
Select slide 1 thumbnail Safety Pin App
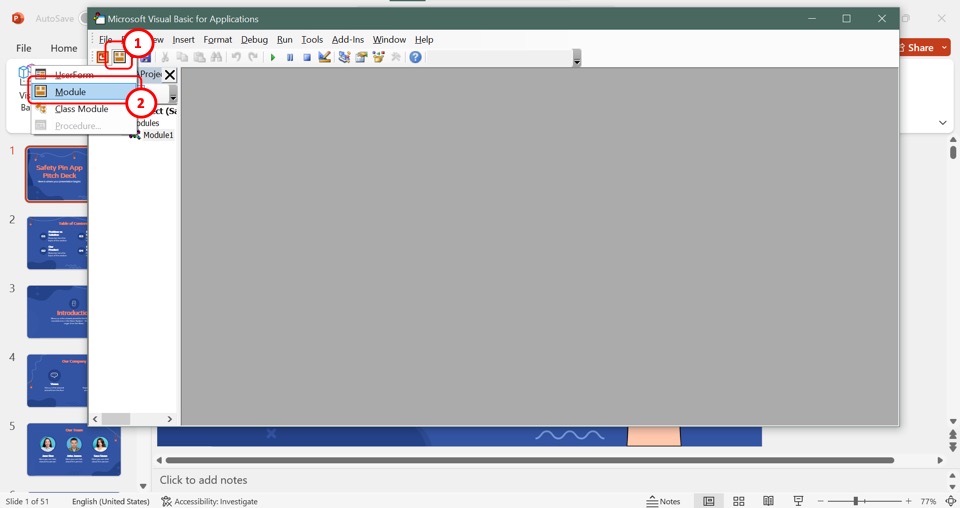57,174
